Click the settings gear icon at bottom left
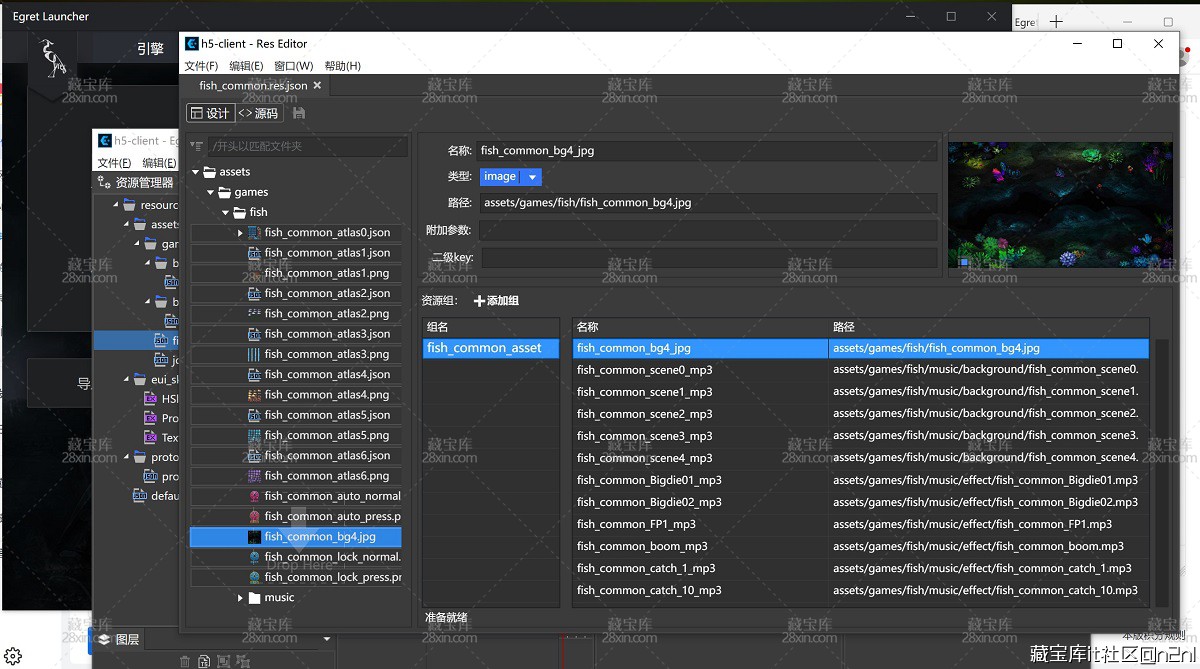This screenshot has width=1200, height=669. (x=13, y=655)
